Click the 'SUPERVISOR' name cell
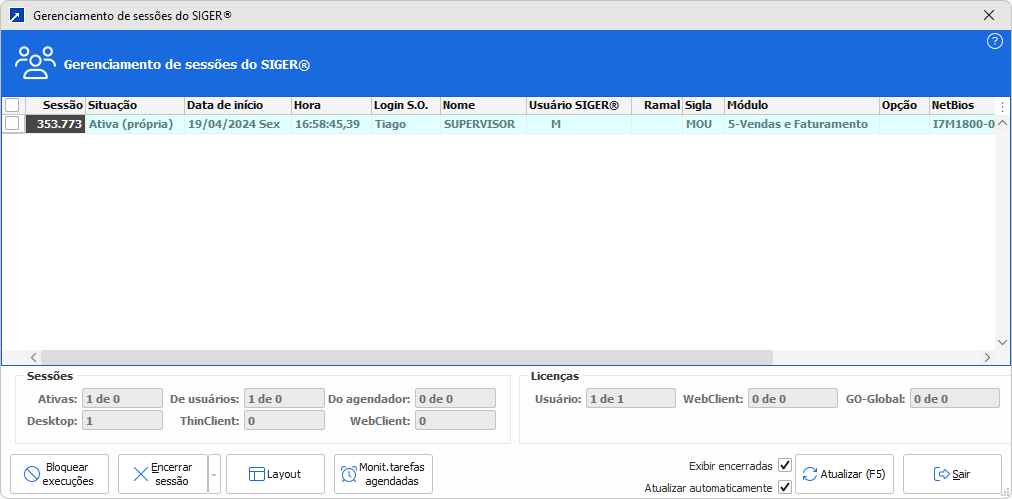 point(483,124)
